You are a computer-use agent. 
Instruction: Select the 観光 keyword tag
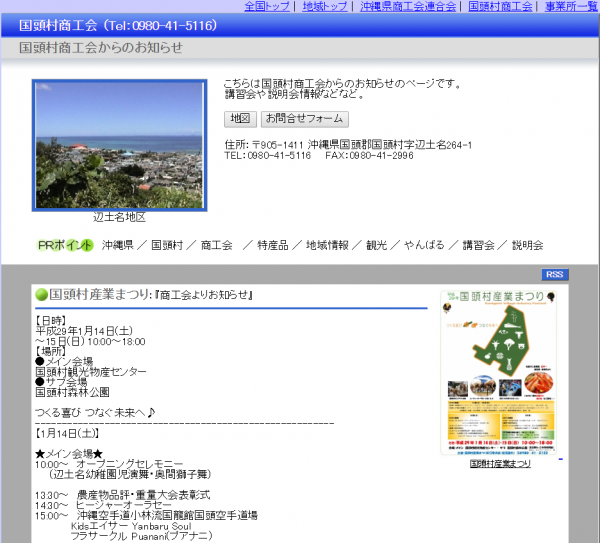point(377,245)
